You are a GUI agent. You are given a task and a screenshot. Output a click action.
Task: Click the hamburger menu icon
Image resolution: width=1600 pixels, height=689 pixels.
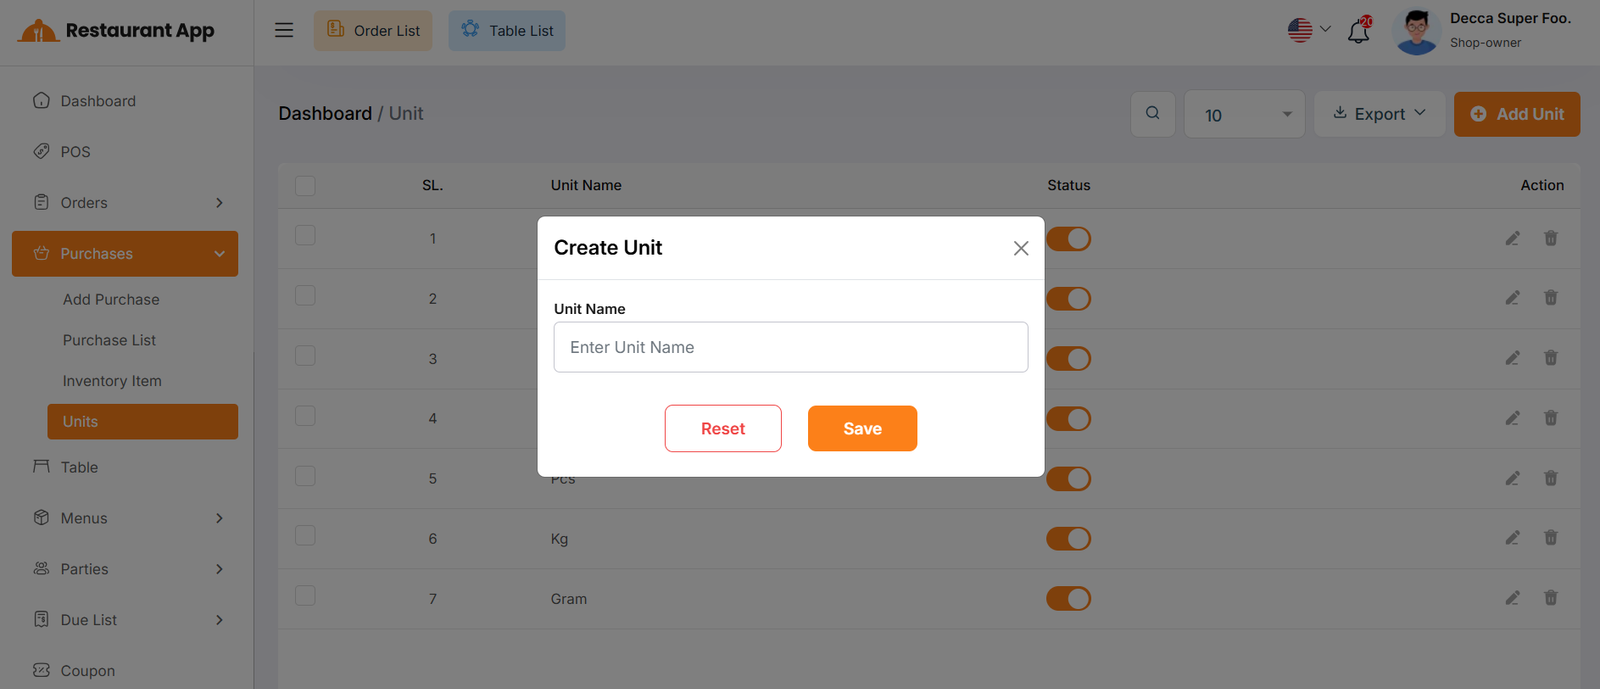point(284,30)
